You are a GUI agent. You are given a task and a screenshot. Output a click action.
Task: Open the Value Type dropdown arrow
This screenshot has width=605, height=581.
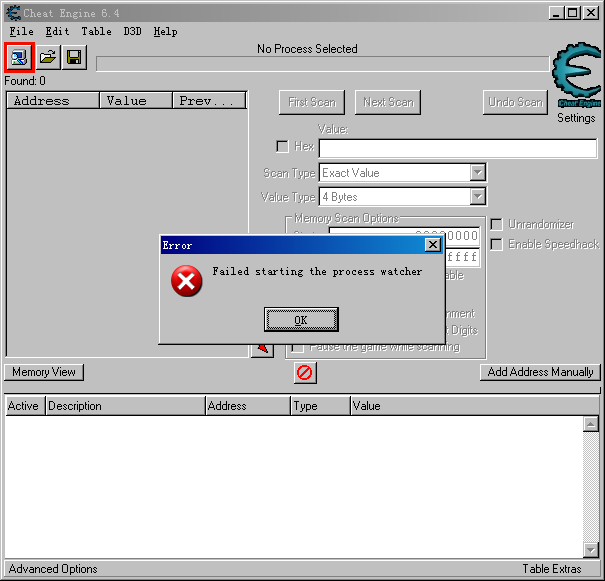tap(477, 197)
